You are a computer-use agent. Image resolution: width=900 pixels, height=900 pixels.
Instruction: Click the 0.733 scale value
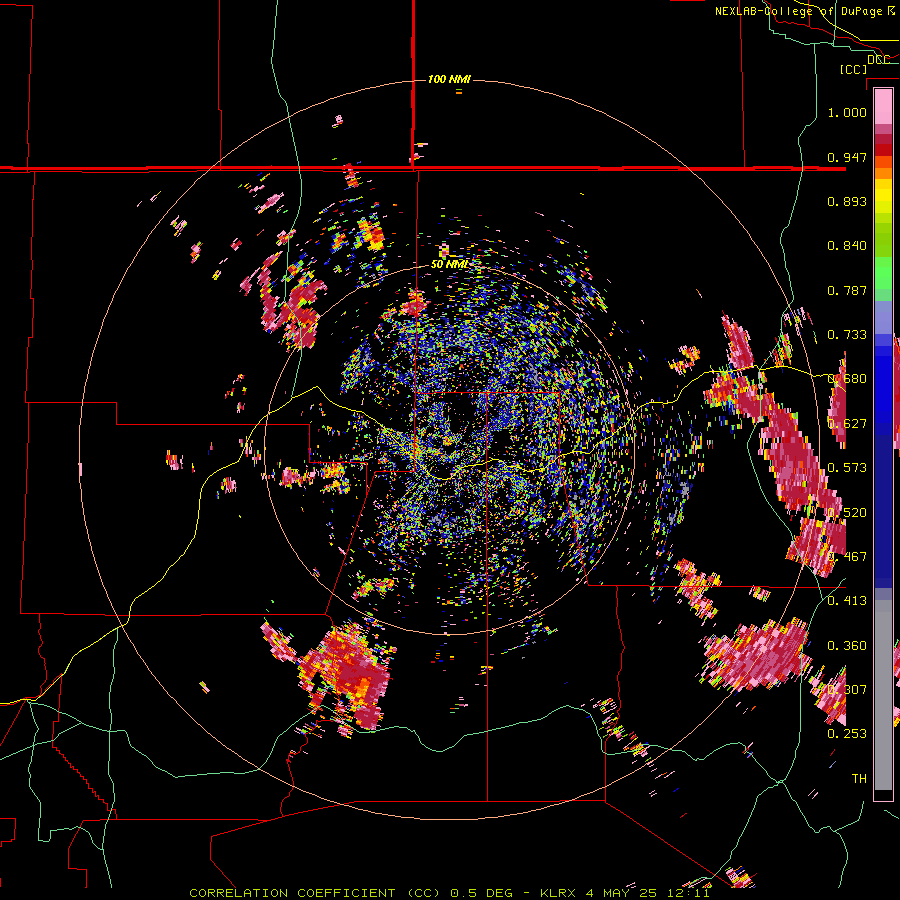click(847, 335)
